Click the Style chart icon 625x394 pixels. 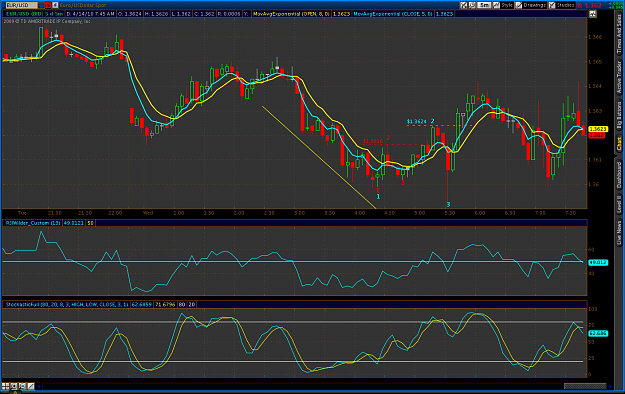pos(497,5)
